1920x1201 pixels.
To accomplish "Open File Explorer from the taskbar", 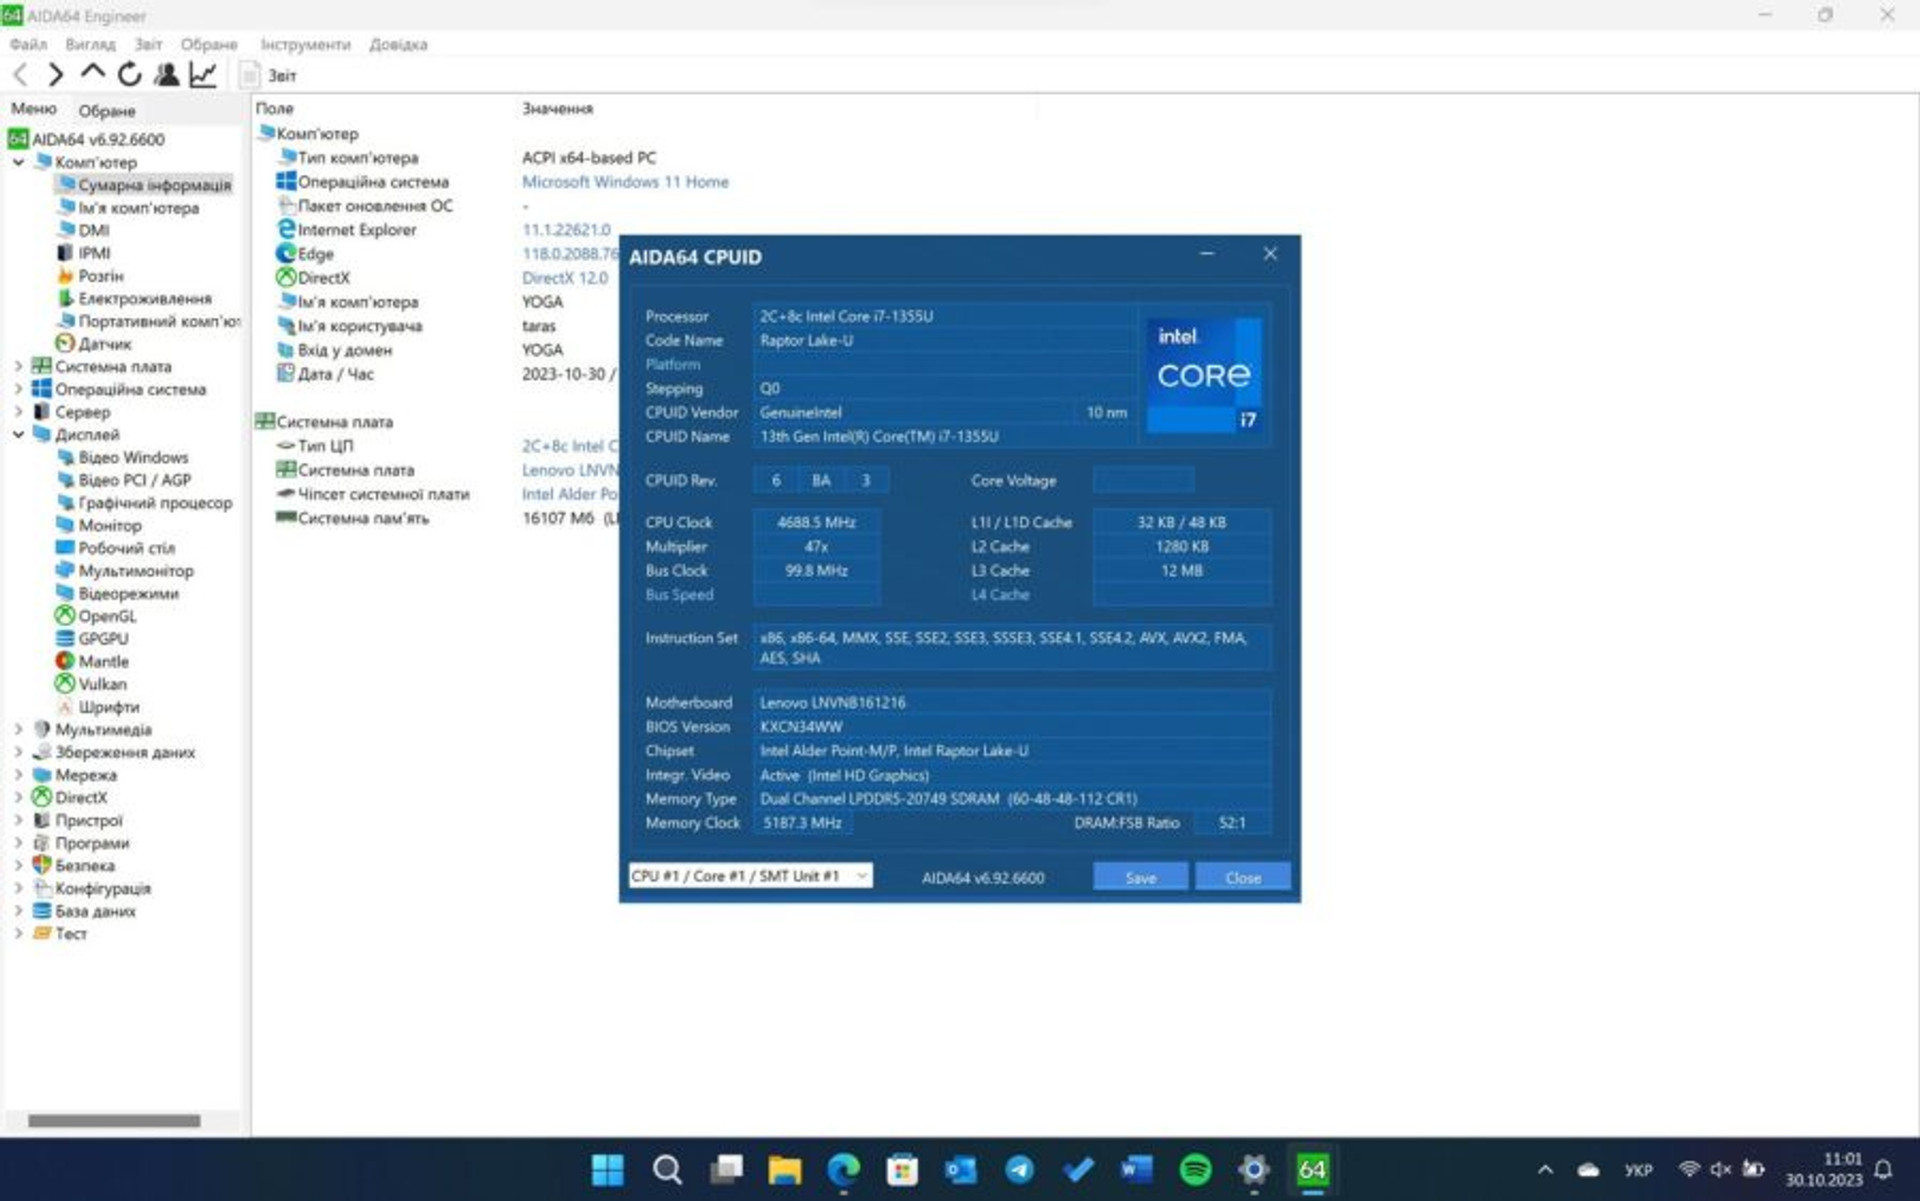I will pos(785,1169).
